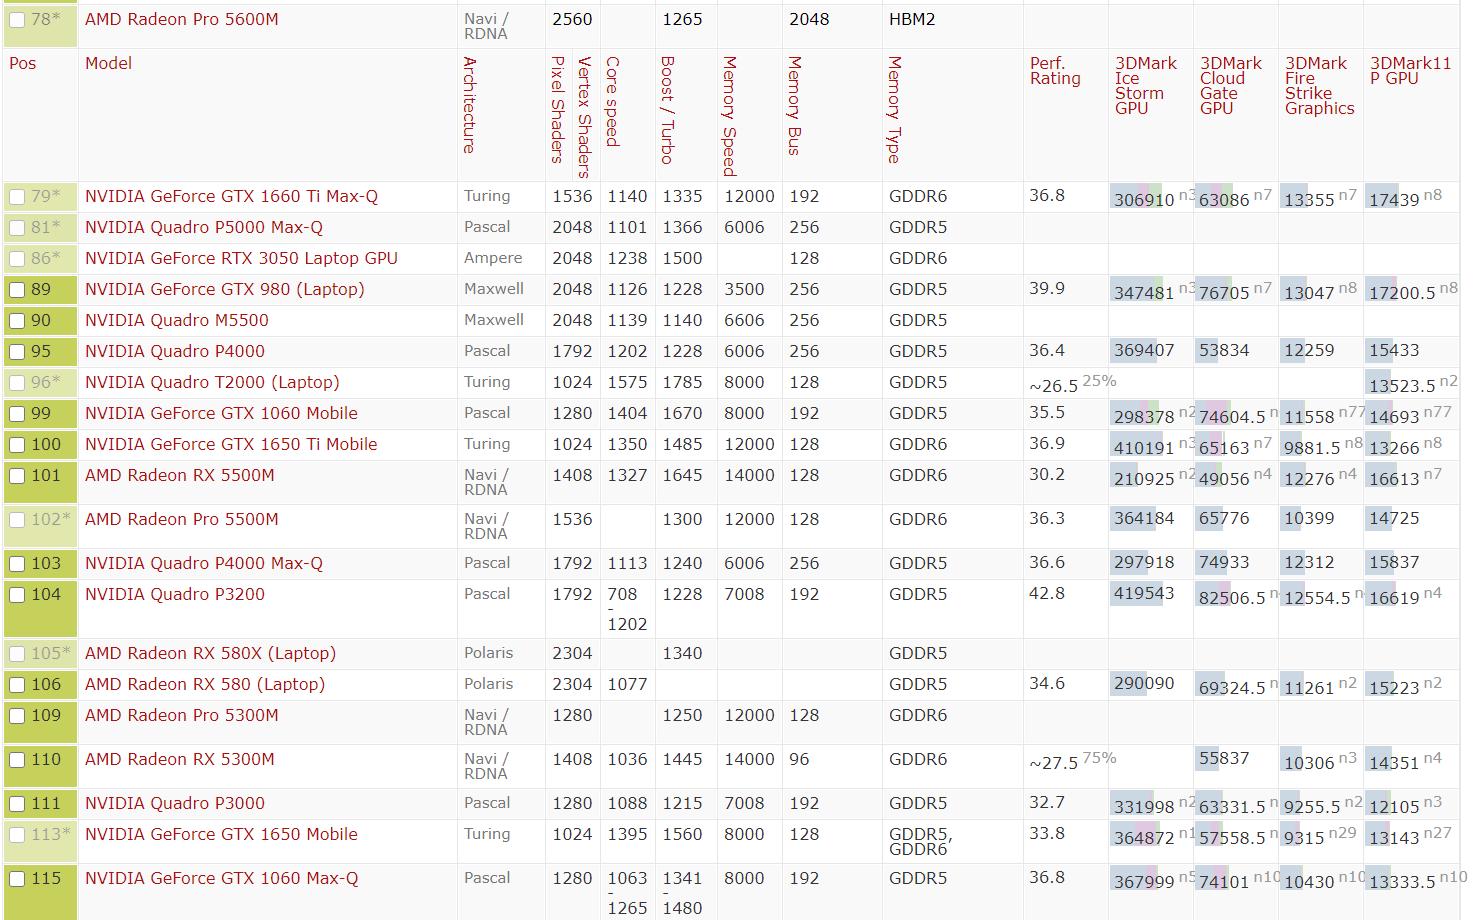Sort by 3DMark11 P GPU column
Viewport: 1484px width, 920px height.
pyautogui.click(x=1410, y=71)
